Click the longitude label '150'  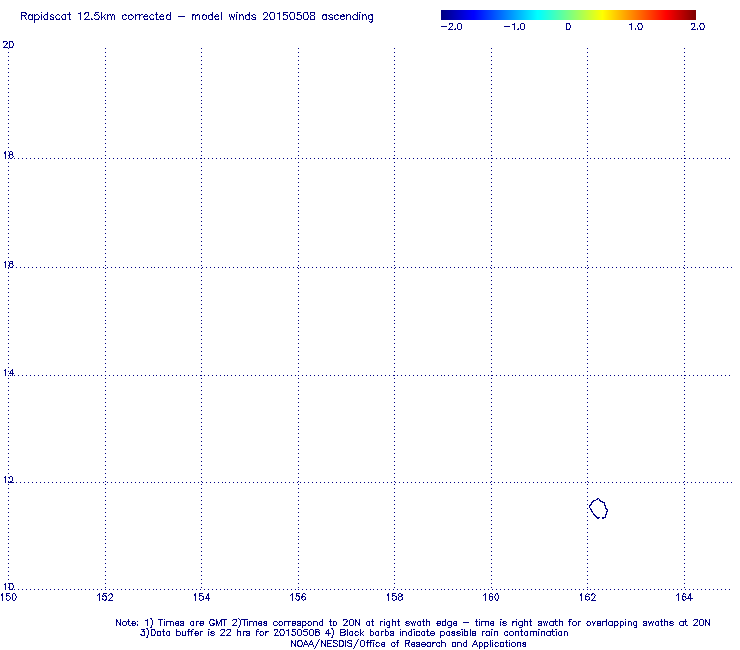point(8,597)
